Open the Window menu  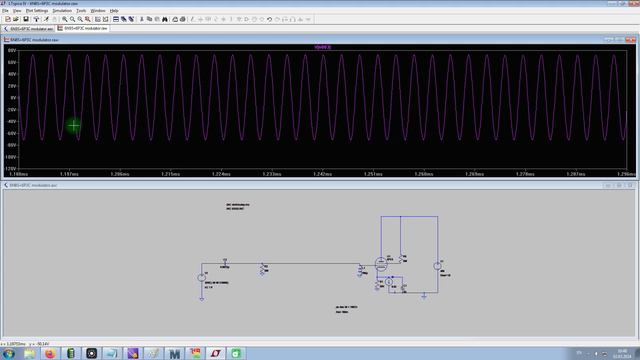click(x=98, y=11)
